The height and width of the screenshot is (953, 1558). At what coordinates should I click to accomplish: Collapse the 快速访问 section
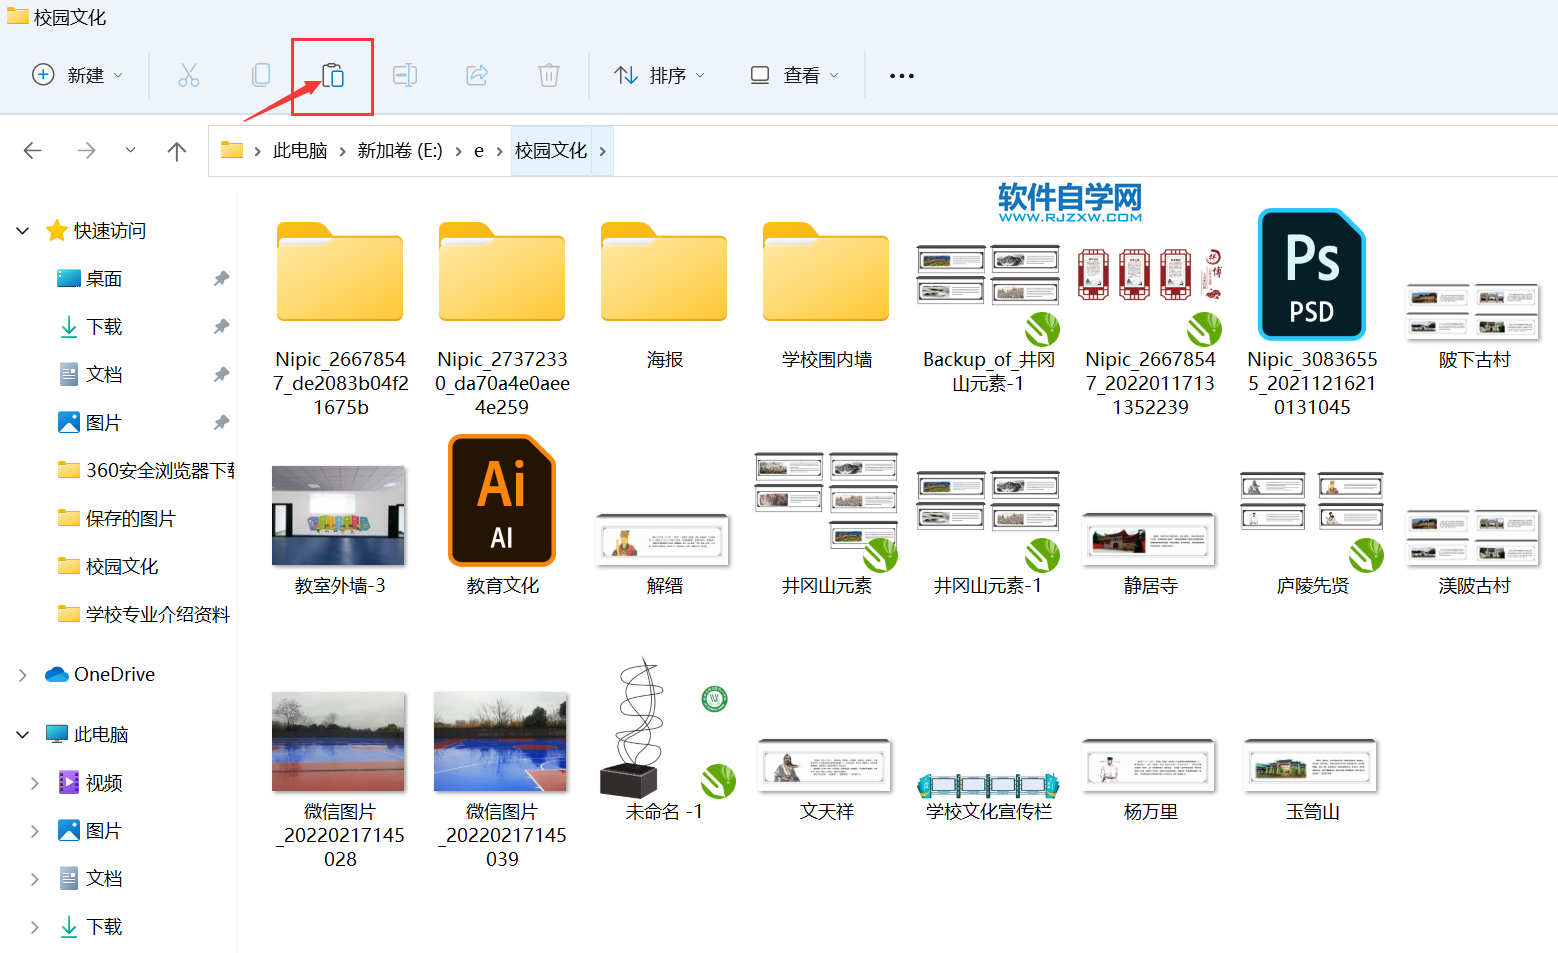(23, 231)
